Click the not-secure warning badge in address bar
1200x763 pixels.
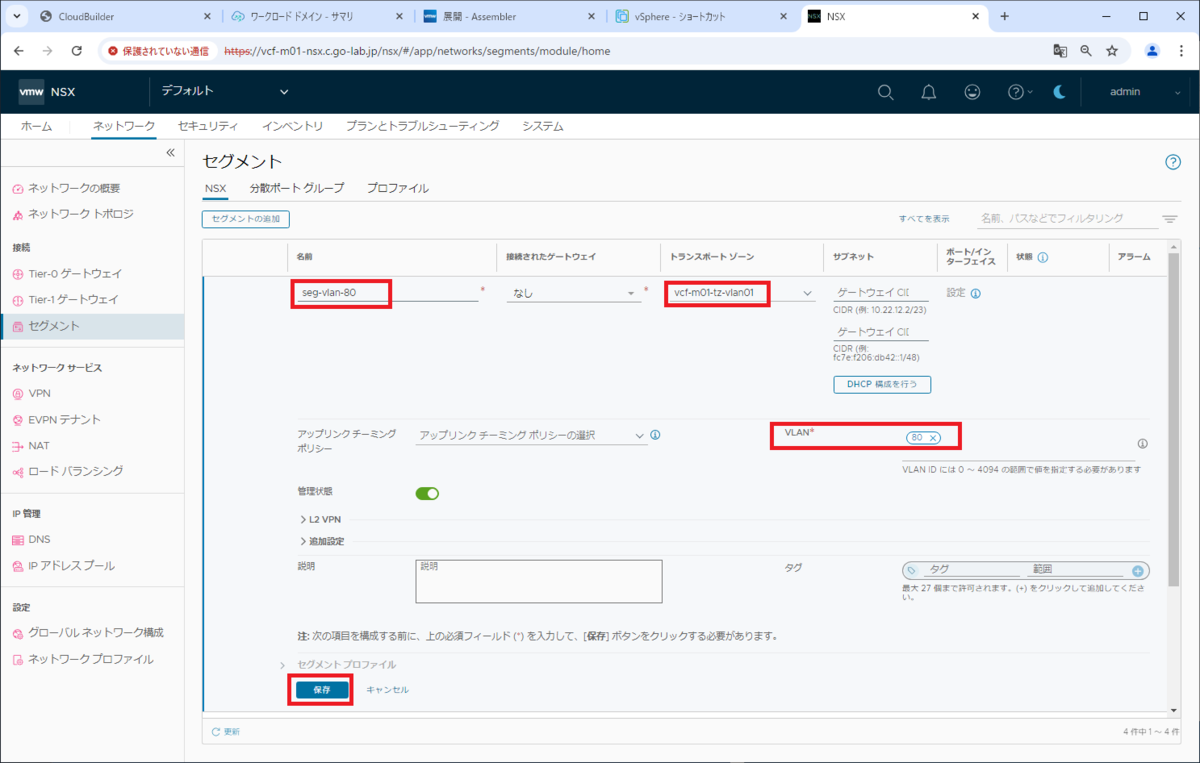(x=159, y=50)
